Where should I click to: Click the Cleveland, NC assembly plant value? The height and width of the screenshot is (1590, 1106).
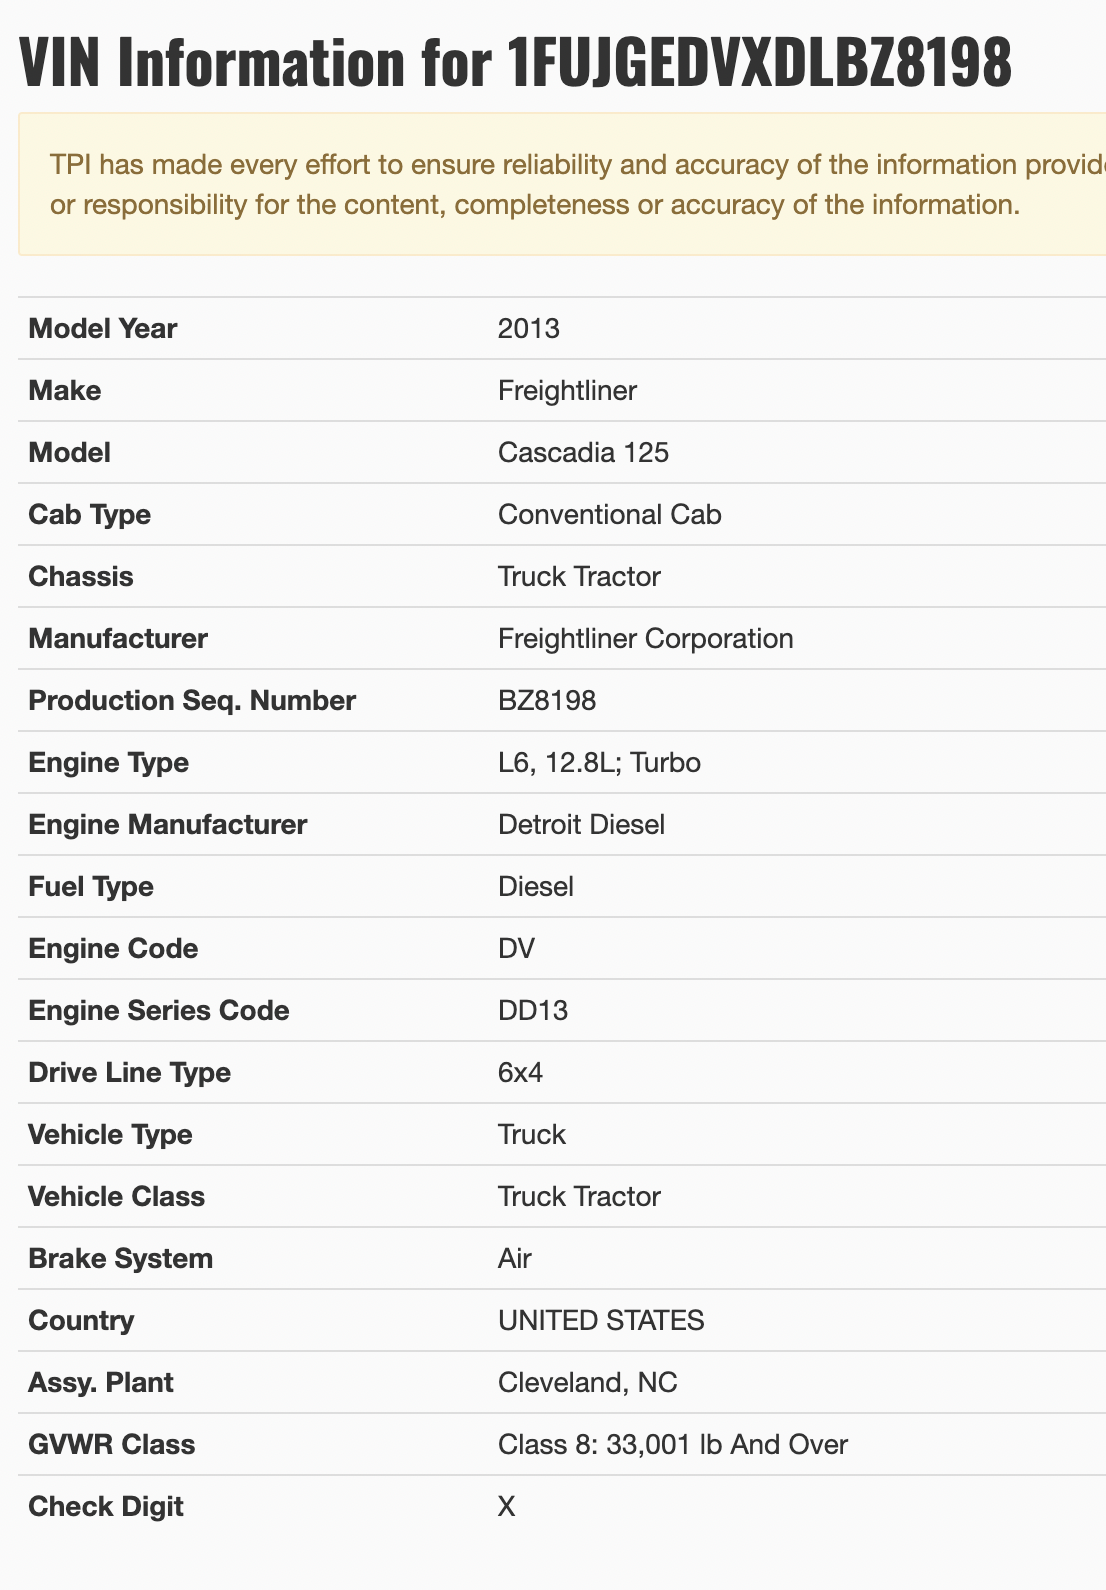coord(587,1383)
